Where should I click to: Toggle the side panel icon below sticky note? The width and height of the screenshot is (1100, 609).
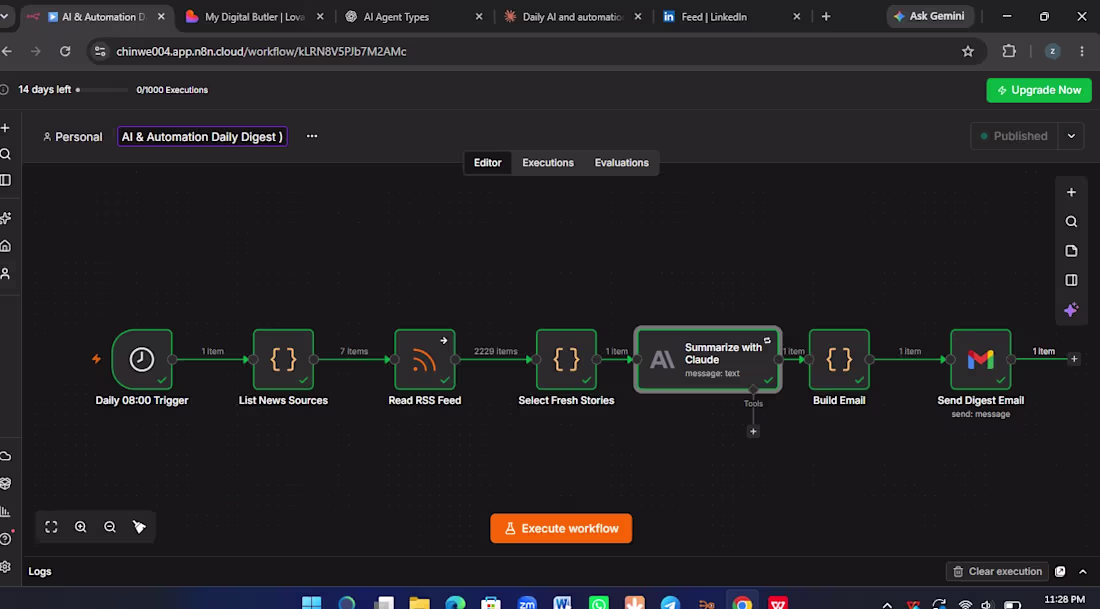point(1071,281)
